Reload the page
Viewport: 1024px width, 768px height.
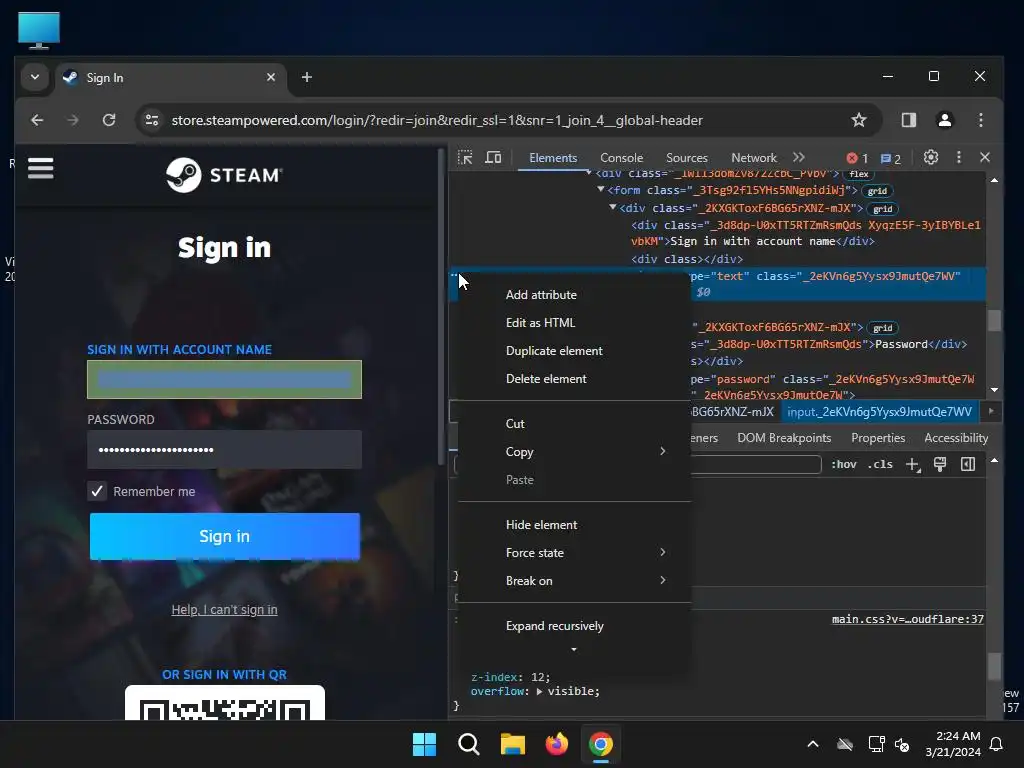(109, 120)
